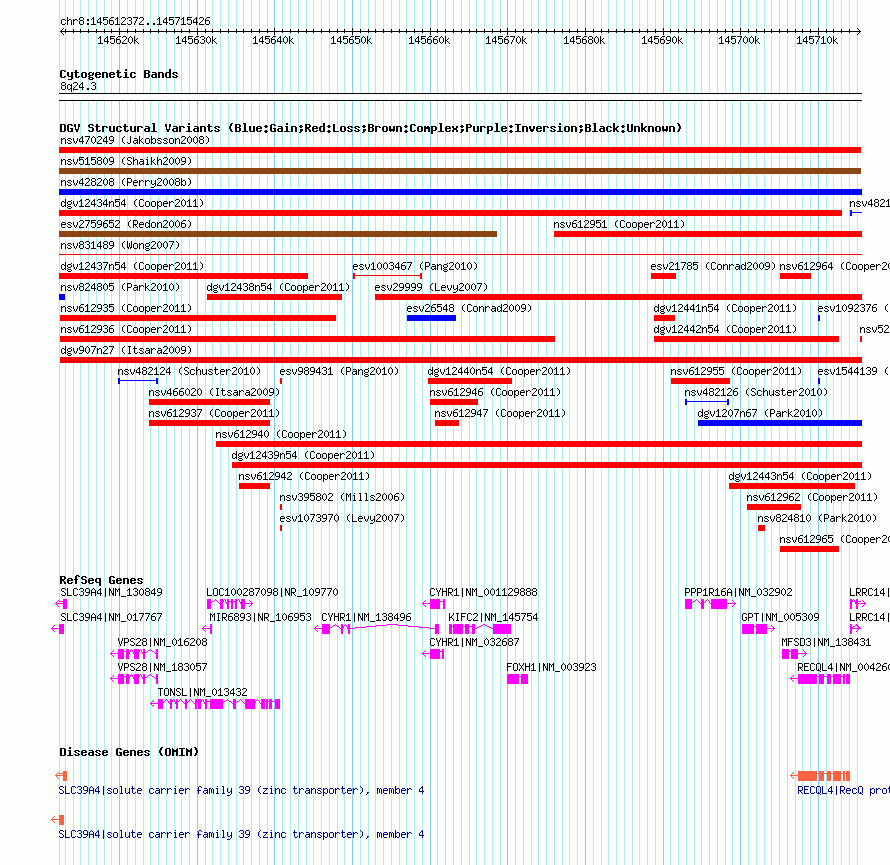
Task: Click the dgv12438n54 (Cooper2011) label
Action: [278, 287]
